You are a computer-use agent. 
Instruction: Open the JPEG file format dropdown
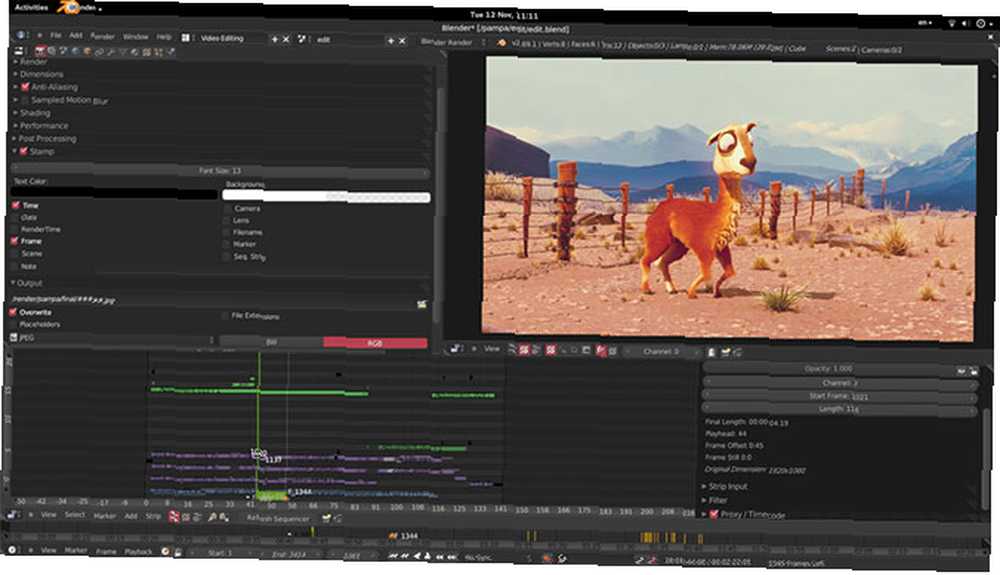point(112,338)
